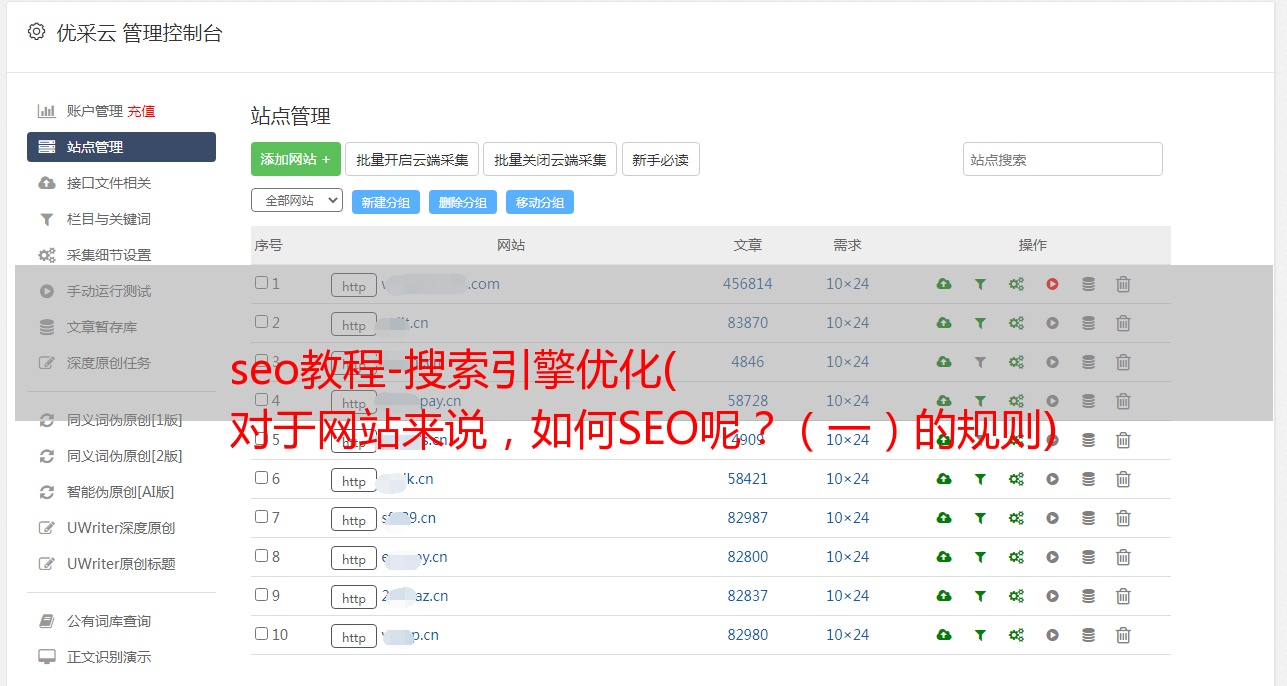The width and height of the screenshot is (1287, 686).
Task: Open the database icon in row 9
Action: tap(1088, 596)
